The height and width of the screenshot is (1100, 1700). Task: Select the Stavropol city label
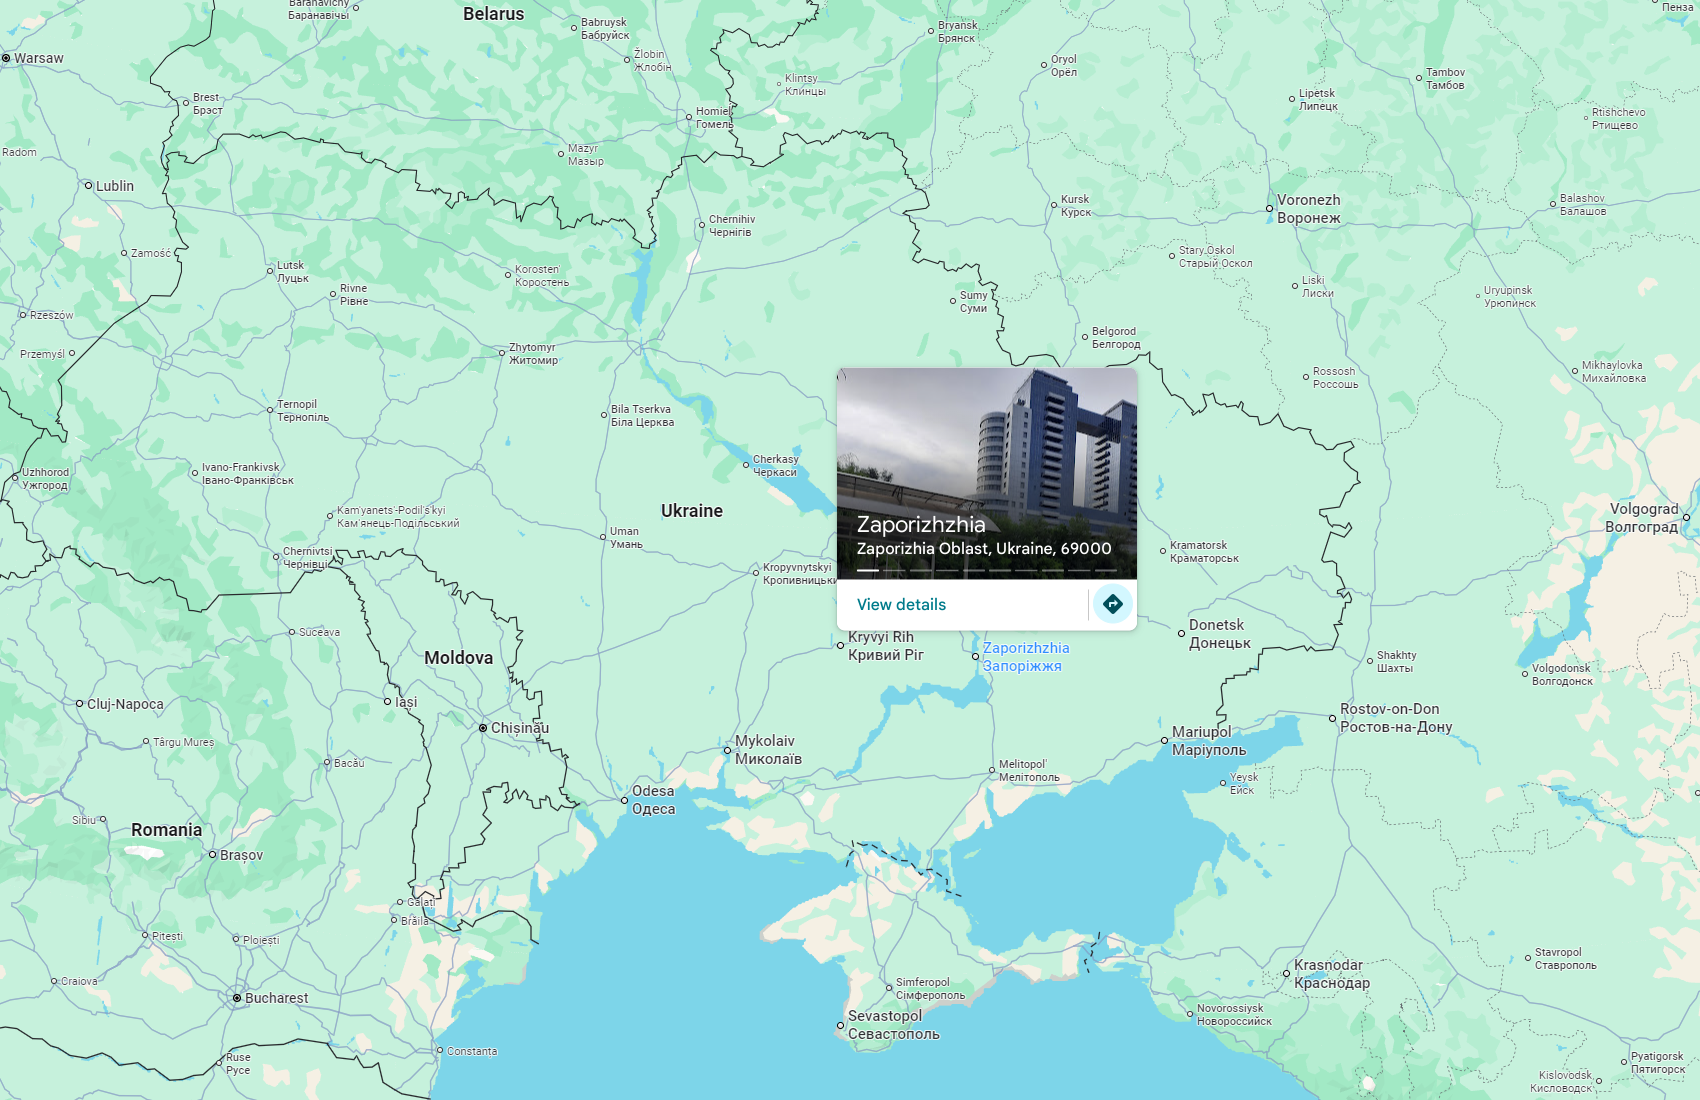pos(1566,959)
